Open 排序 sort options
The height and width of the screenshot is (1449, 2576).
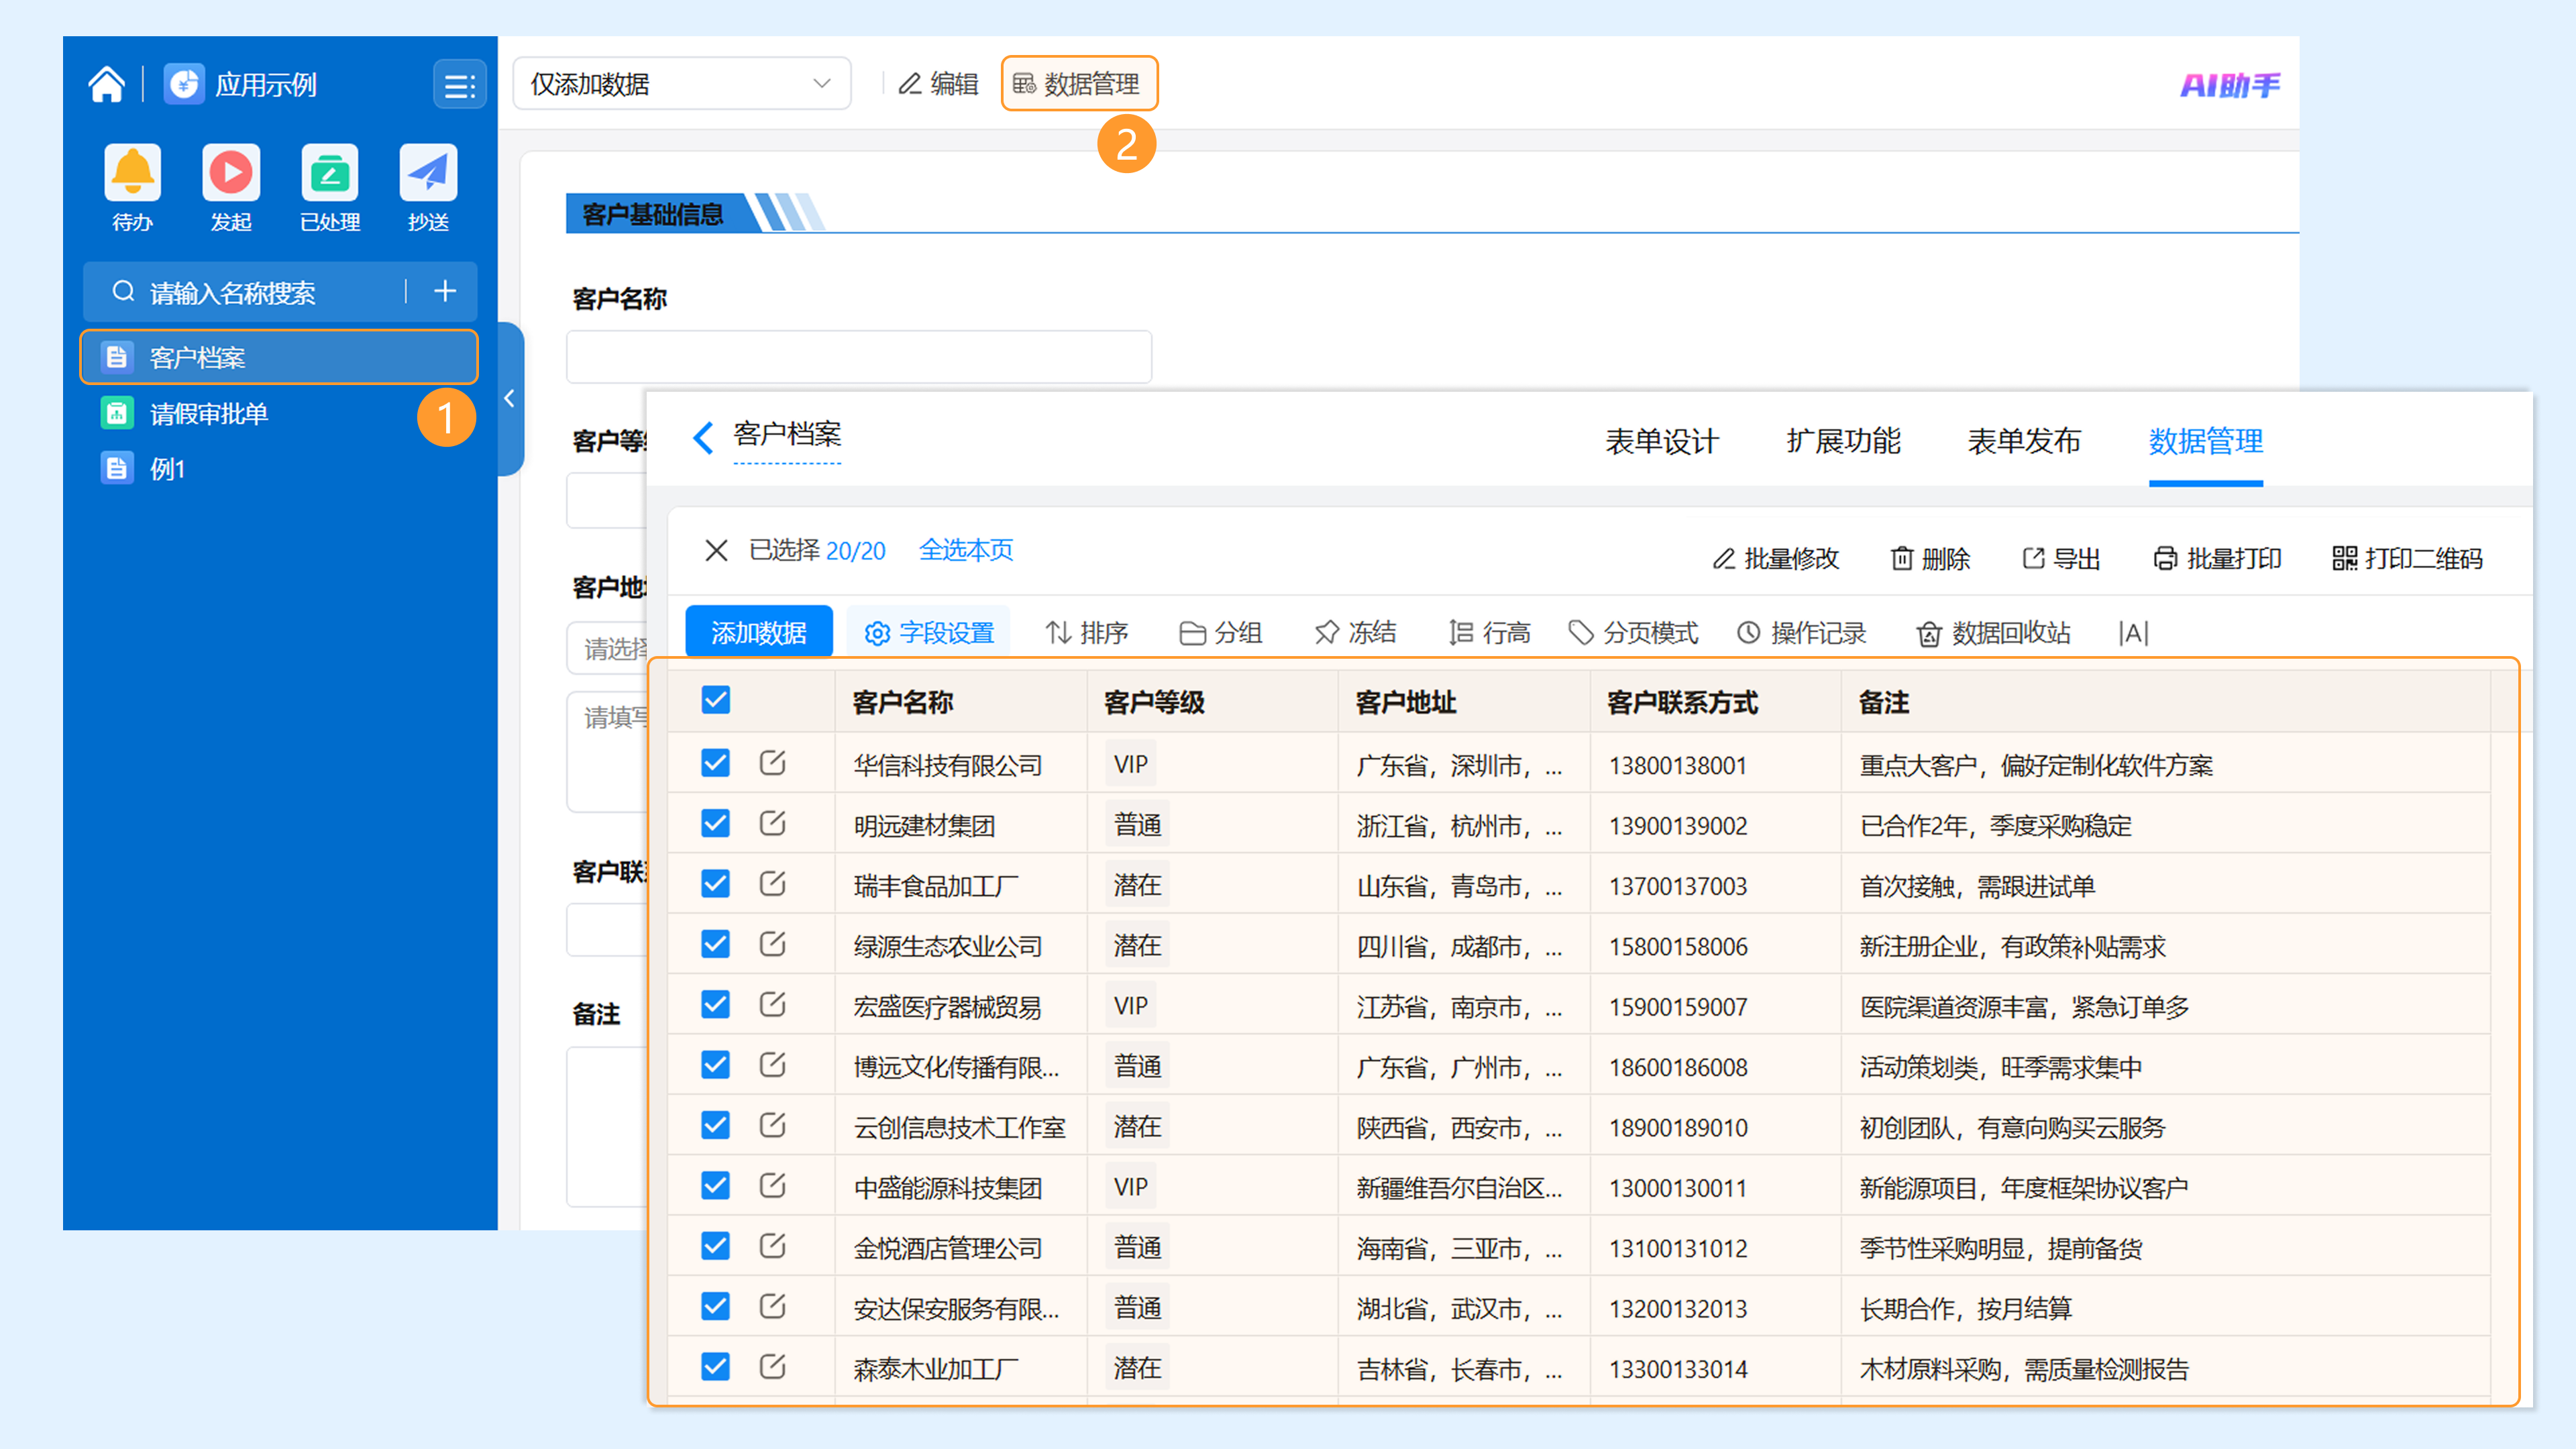point(1087,633)
